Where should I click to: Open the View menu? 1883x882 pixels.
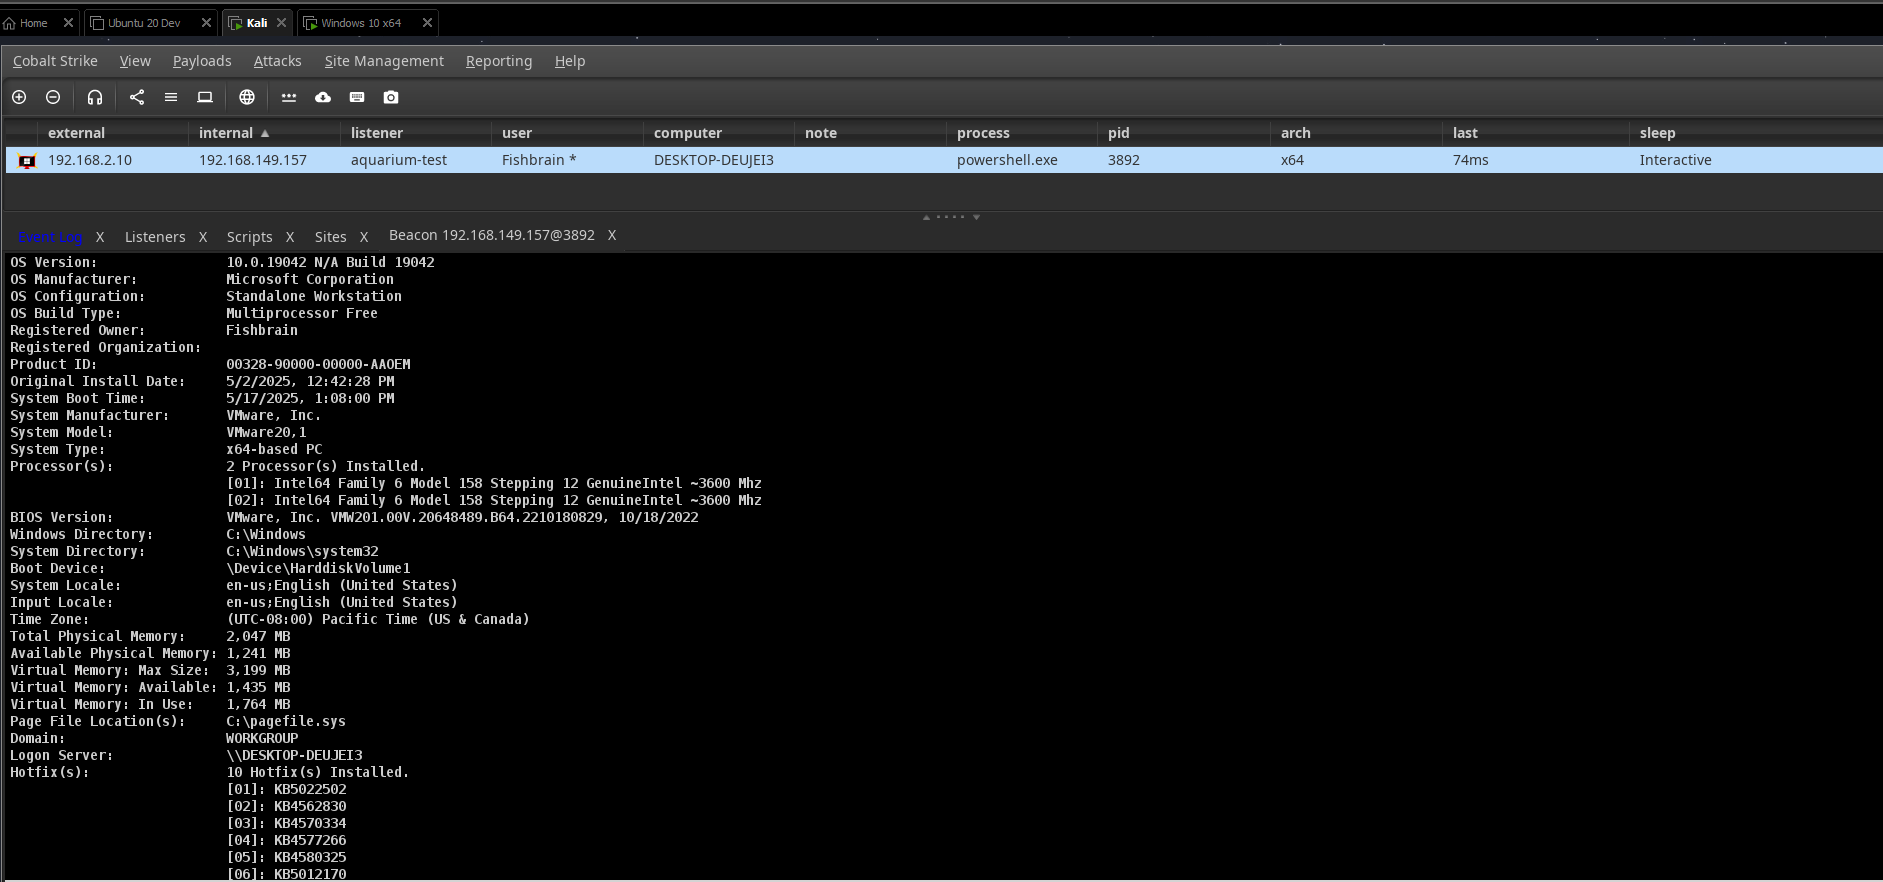[x=135, y=61]
